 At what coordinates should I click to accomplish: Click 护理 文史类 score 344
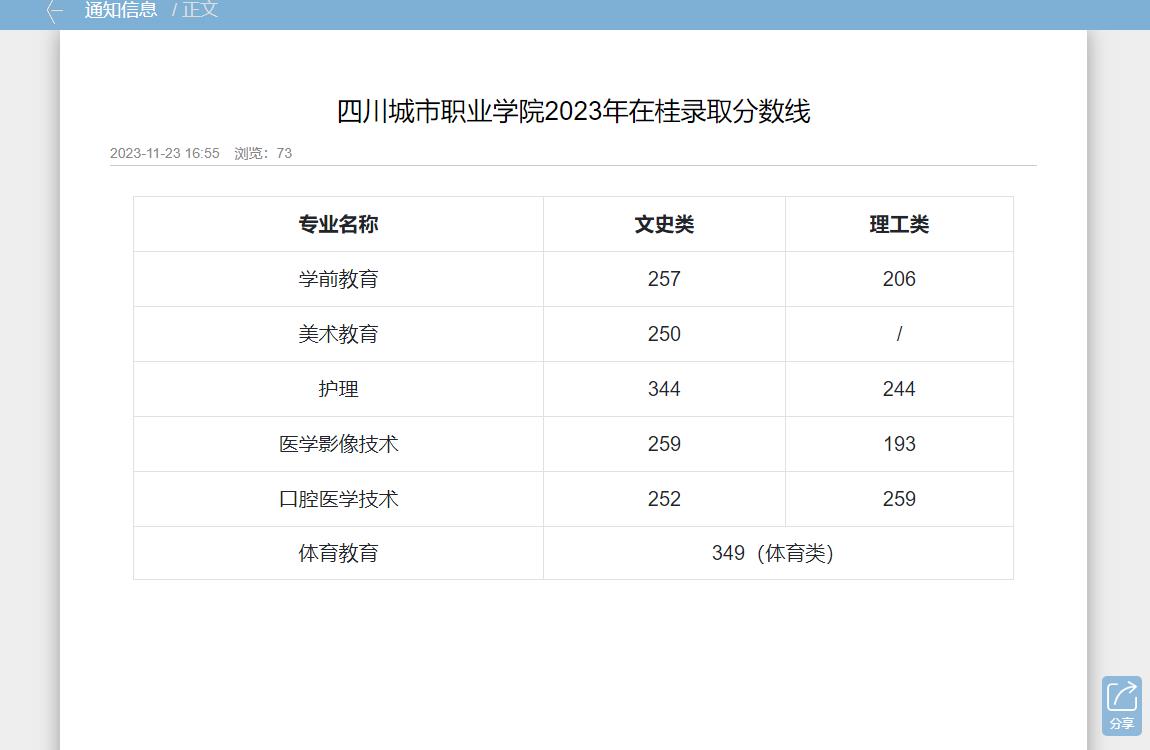pyautogui.click(x=664, y=389)
